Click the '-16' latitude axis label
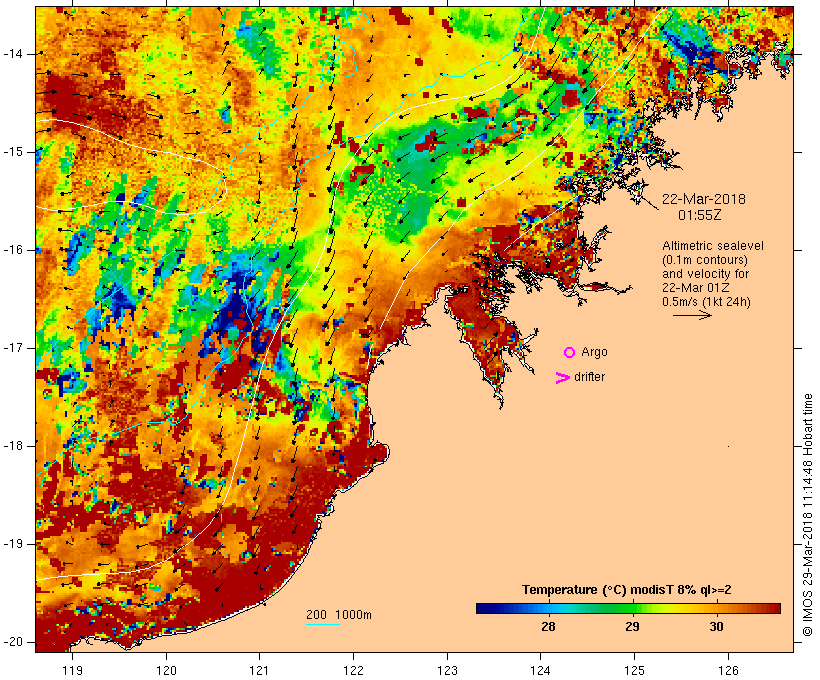The width and height of the screenshot is (820, 680). click(13, 250)
